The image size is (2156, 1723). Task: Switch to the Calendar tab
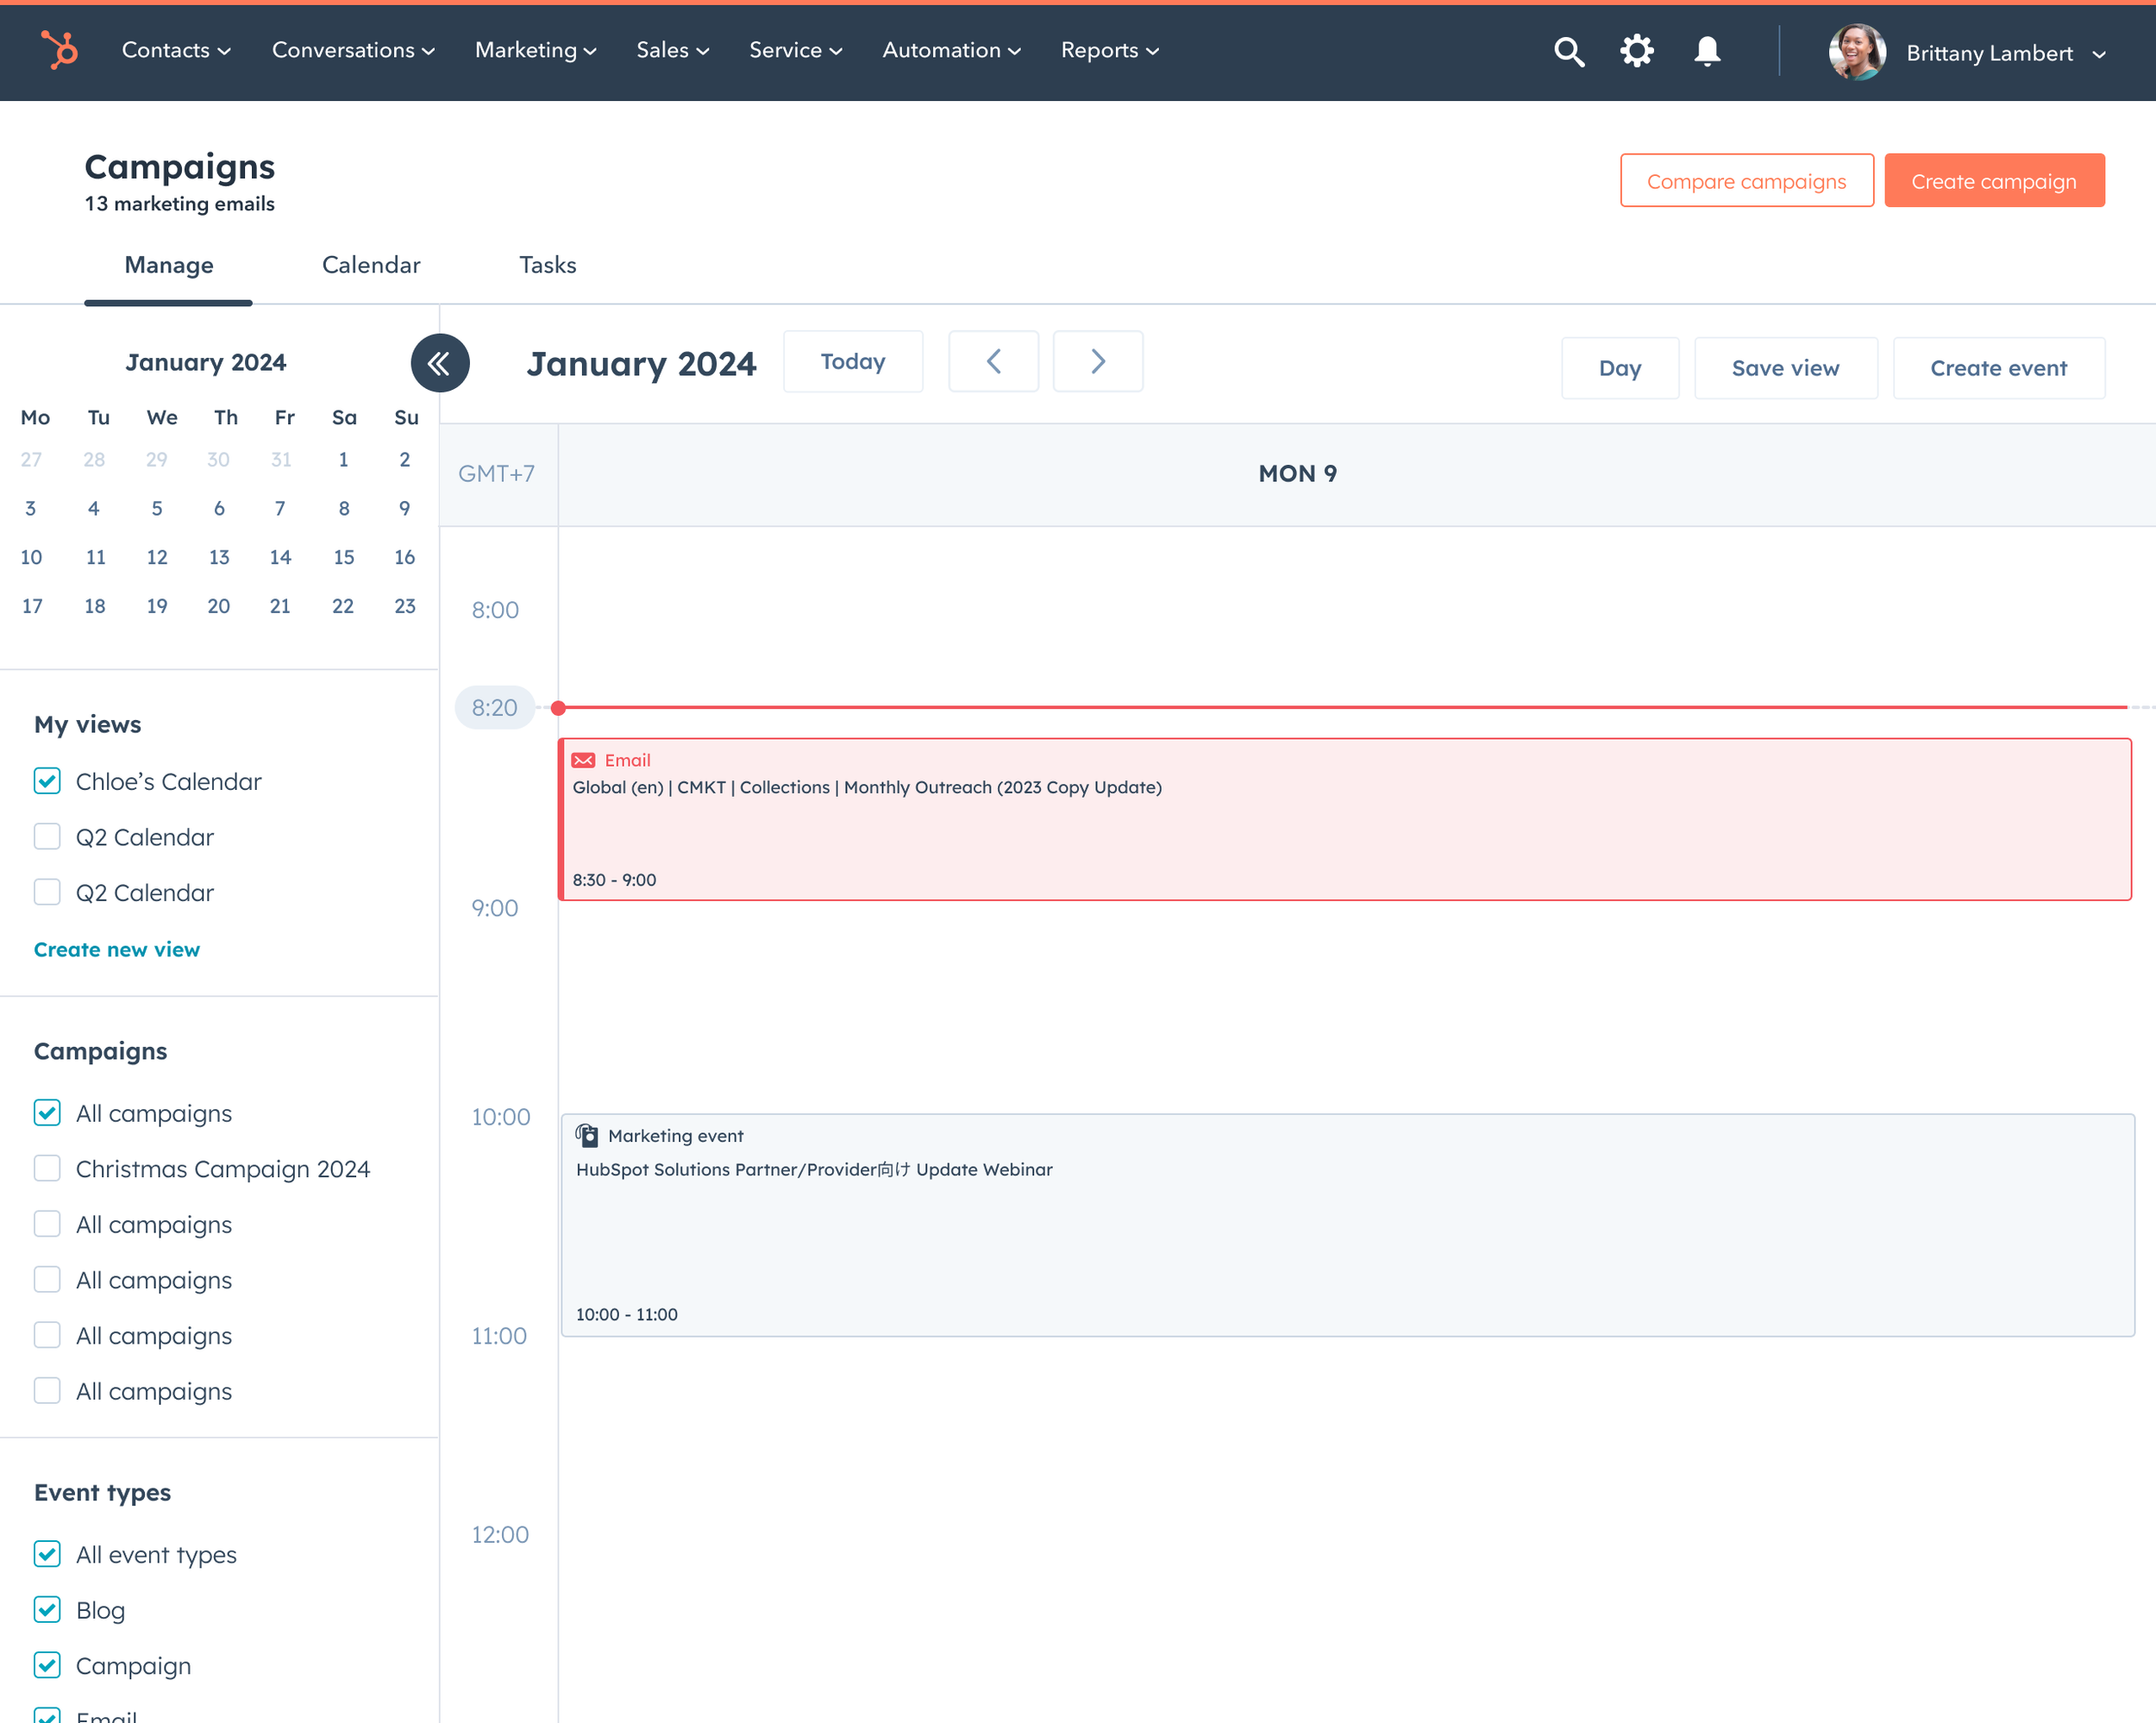371,265
